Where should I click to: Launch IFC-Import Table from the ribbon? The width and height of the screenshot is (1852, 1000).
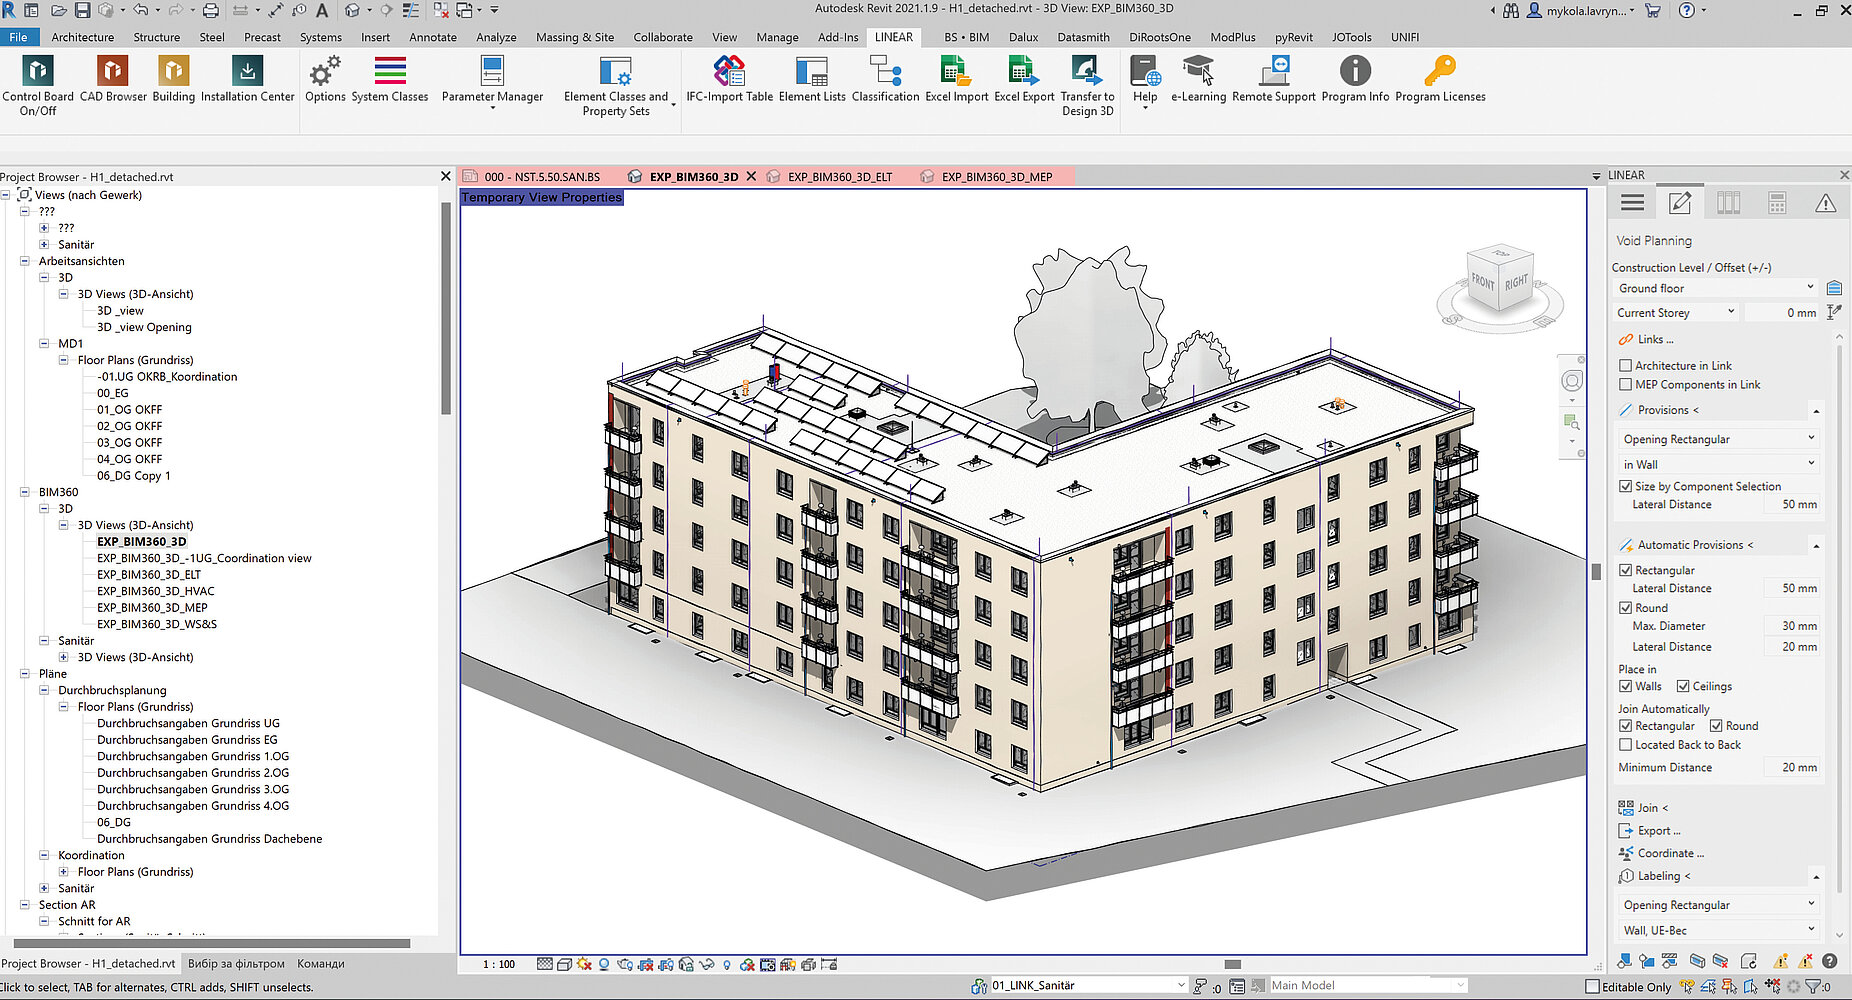point(729,72)
